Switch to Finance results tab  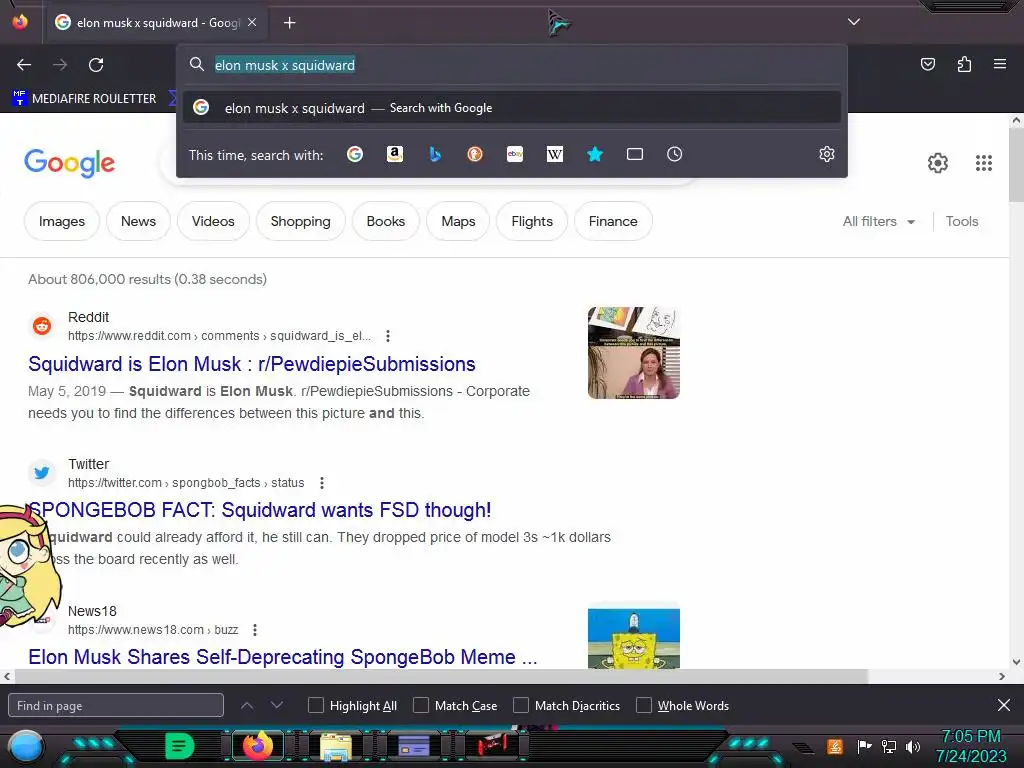click(x=613, y=221)
